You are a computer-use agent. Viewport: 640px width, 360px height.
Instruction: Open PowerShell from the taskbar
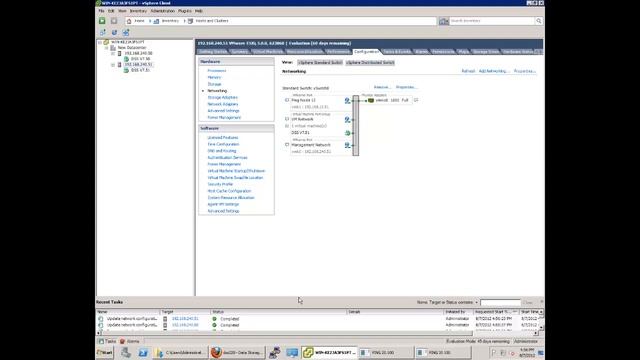point(143,353)
